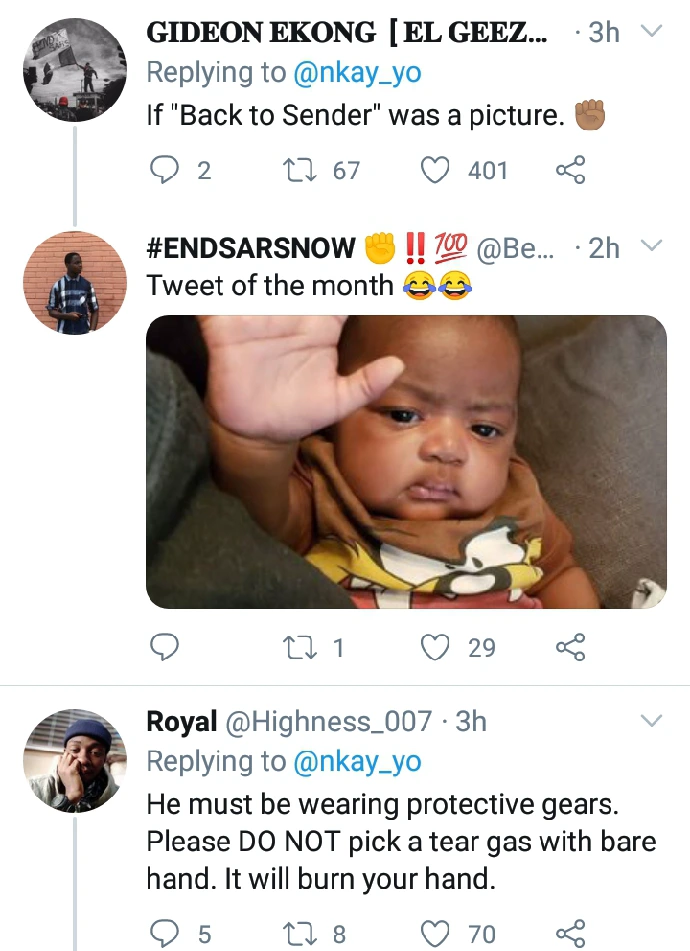Open the dropdown arrow on Royal's tweet
690x951 pixels.
(x=651, y=721)
